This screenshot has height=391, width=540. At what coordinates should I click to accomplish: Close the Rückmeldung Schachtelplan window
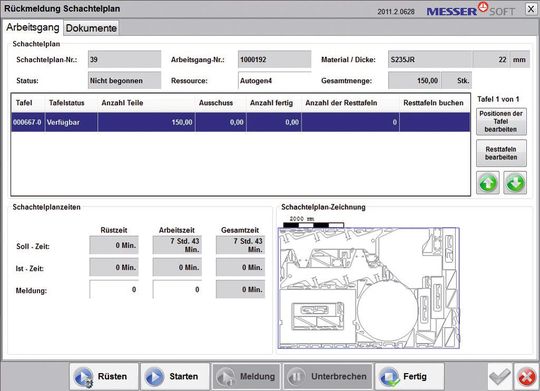(x=531, y=9)
